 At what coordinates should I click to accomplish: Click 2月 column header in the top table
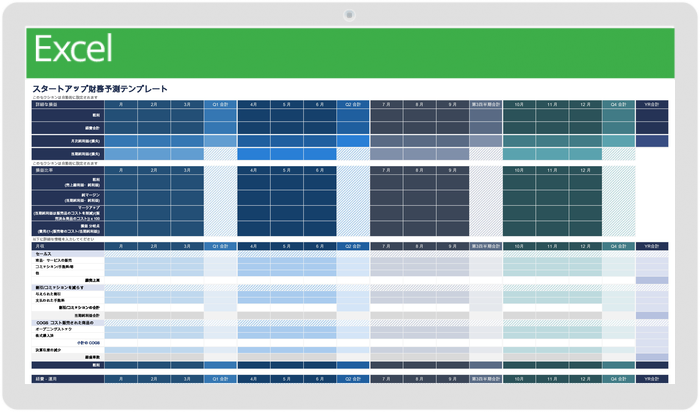point(154,103)
